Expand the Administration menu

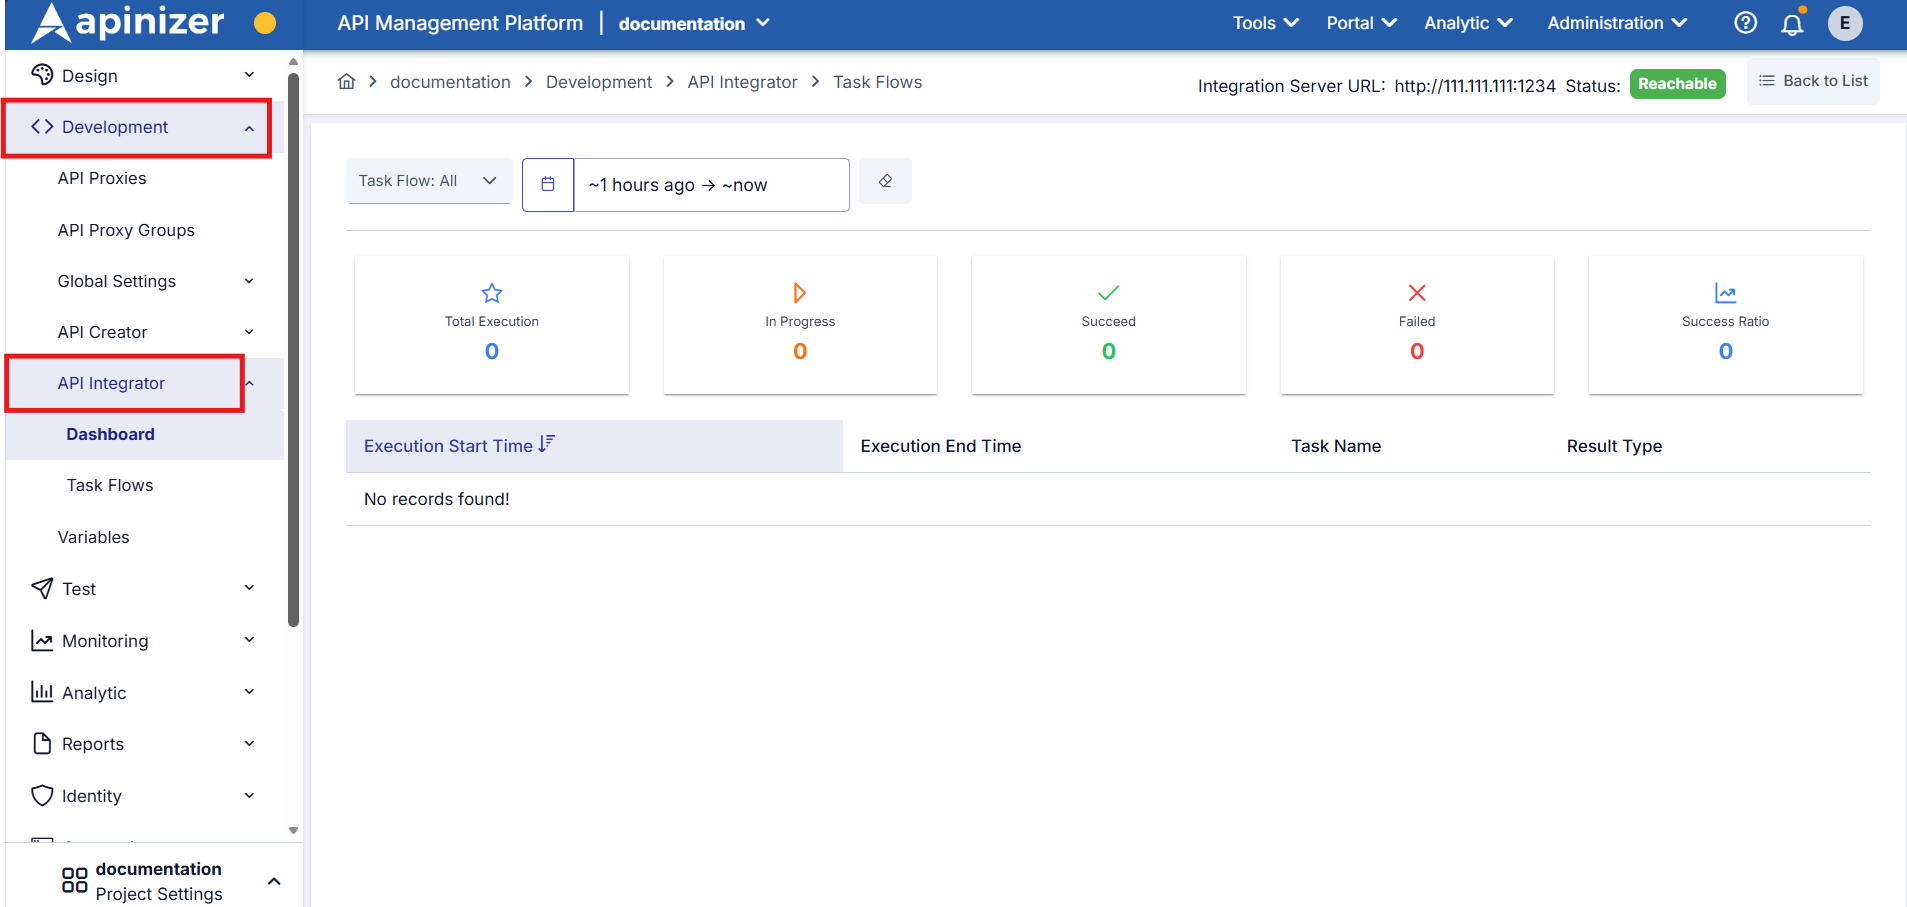tap(1616, 23)
